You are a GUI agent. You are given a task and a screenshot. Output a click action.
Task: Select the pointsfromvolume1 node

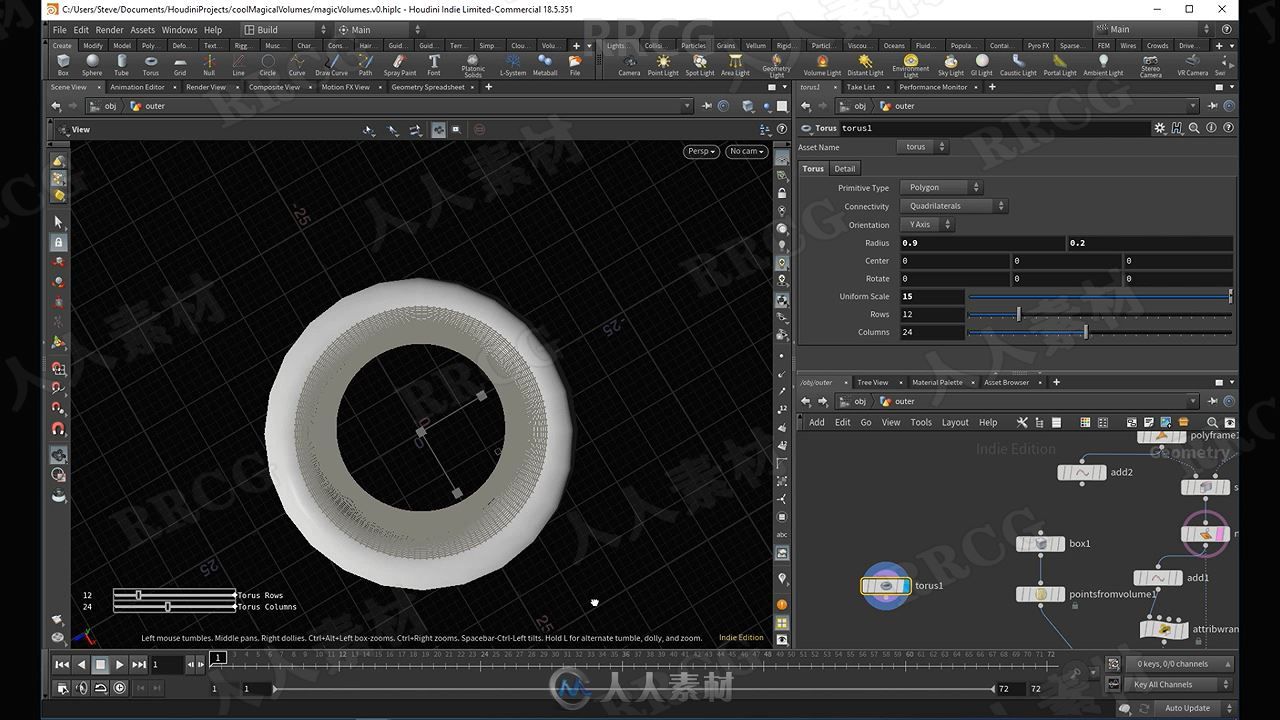pos(1040,594)
